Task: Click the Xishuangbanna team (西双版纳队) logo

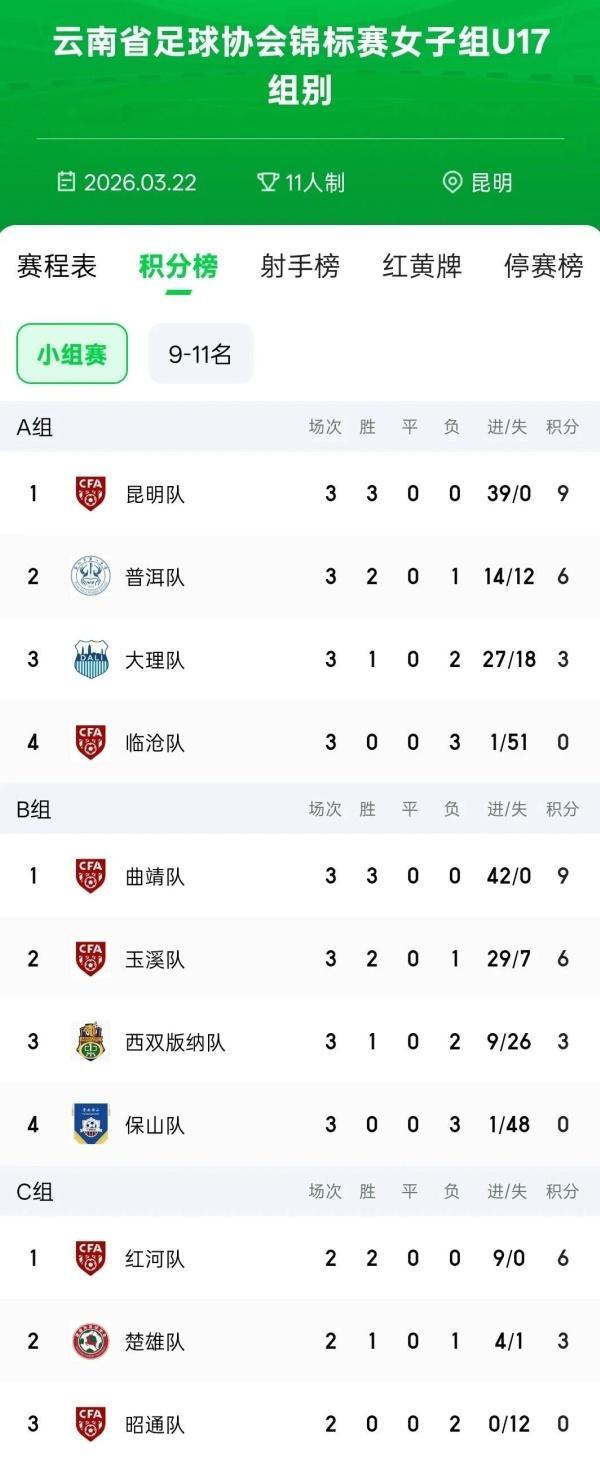Action: click(x=91, y=1042)
